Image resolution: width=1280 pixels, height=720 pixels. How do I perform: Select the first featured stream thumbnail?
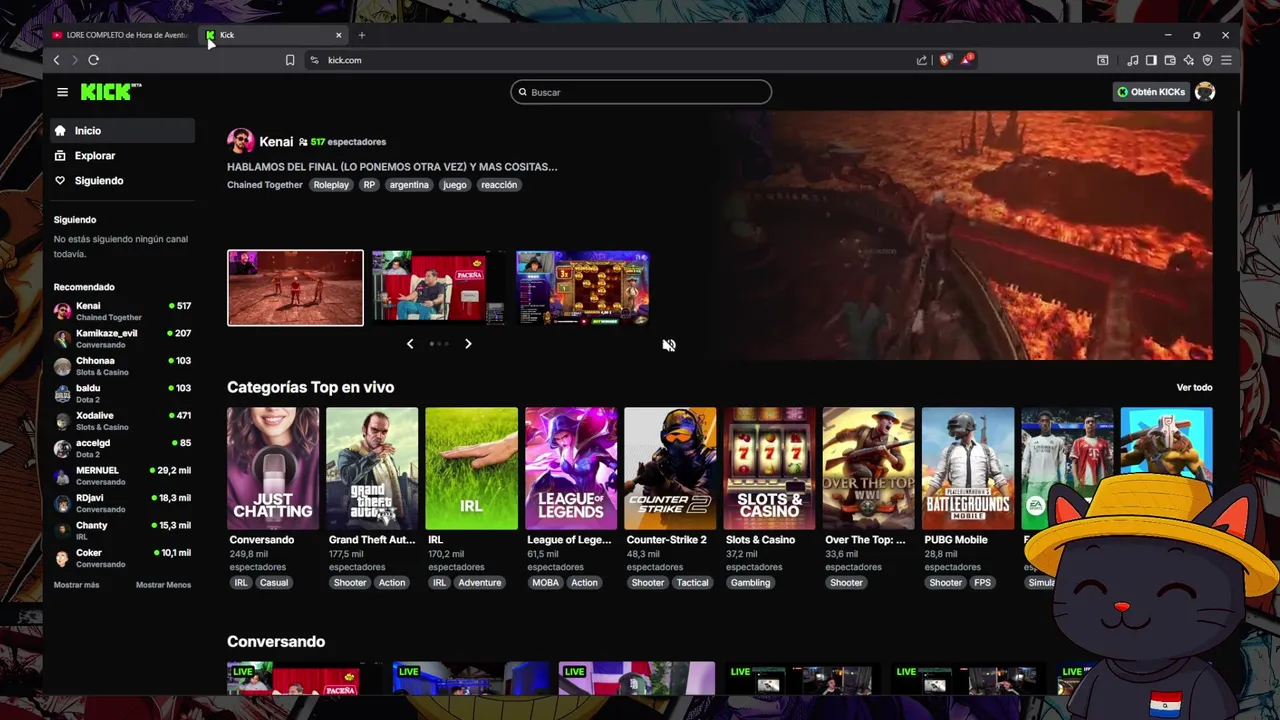point(295,288)
